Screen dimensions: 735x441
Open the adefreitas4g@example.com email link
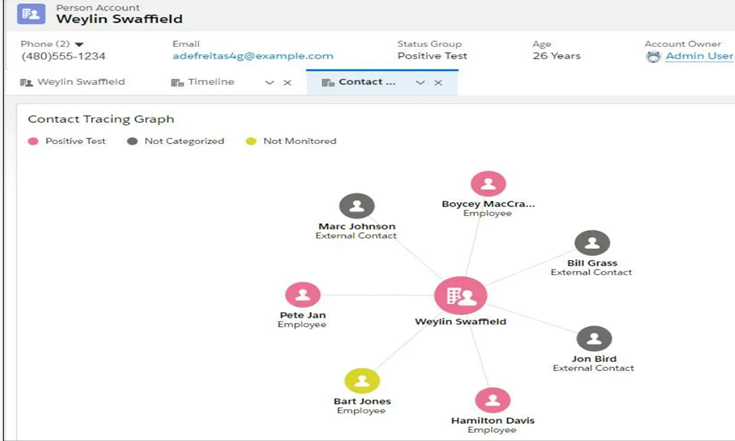pyautogui.click(x=252, y=57)
